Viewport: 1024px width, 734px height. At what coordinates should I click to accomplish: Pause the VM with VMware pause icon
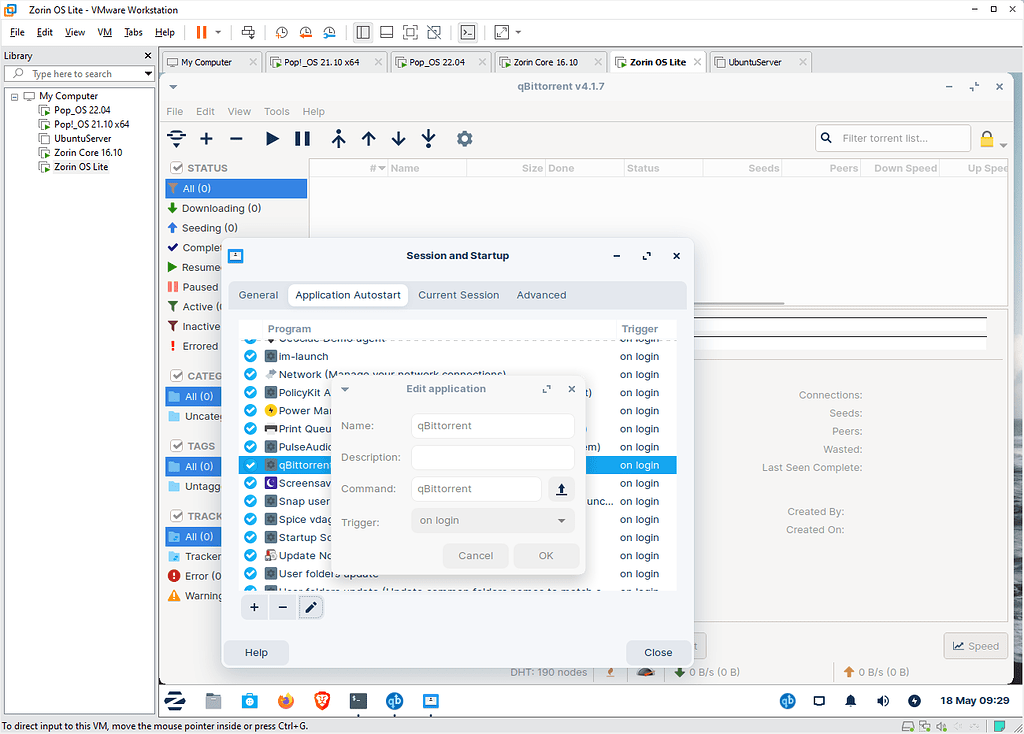[202, 32]
